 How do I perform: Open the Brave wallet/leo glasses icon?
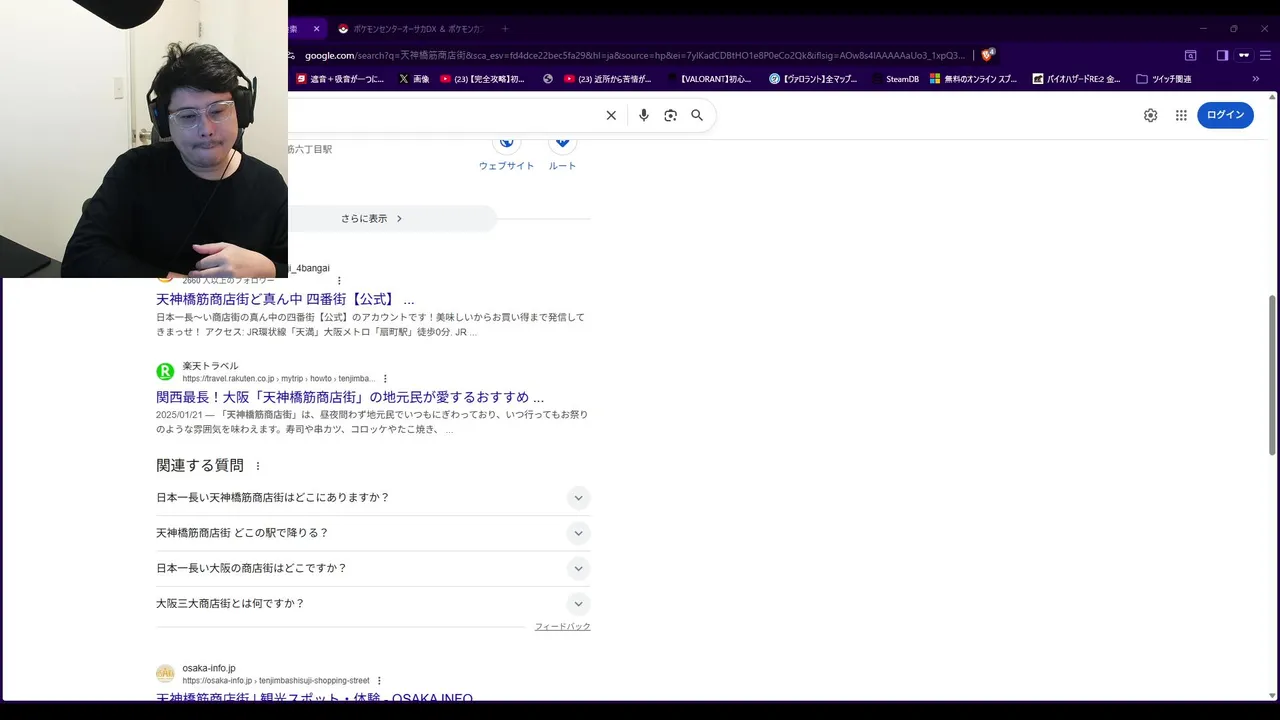(1244, 55)
